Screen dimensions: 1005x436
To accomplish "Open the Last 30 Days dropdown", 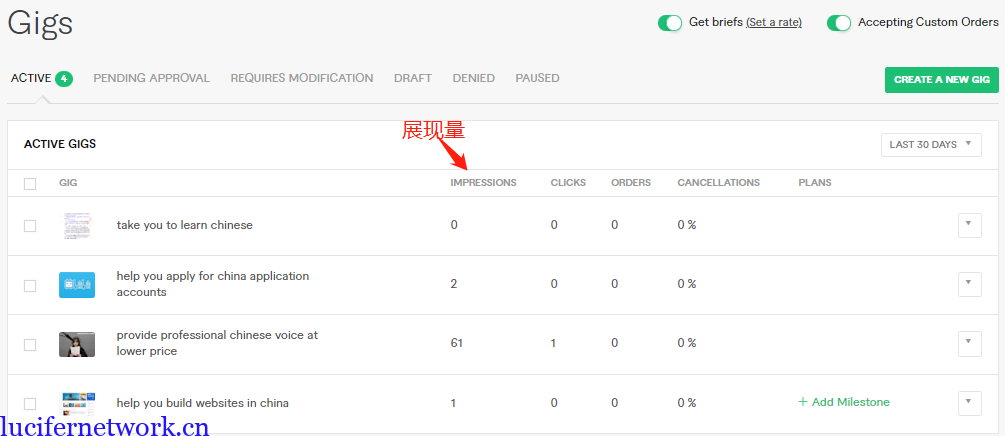I will [931, 145].
